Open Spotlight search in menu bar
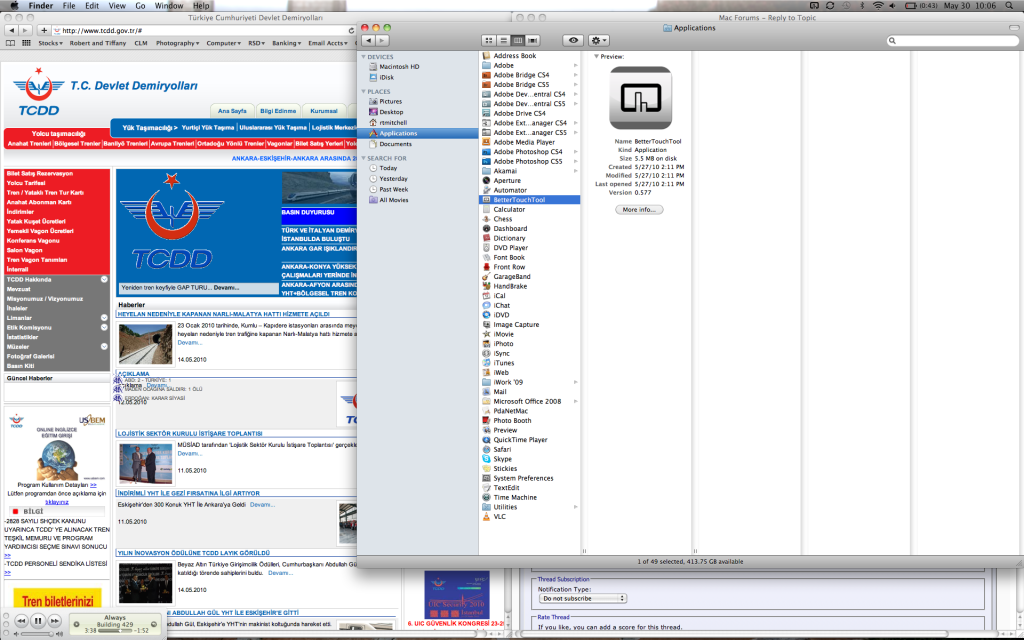Viewport: 1024px width, 640px height. (x=1010, y=5)
